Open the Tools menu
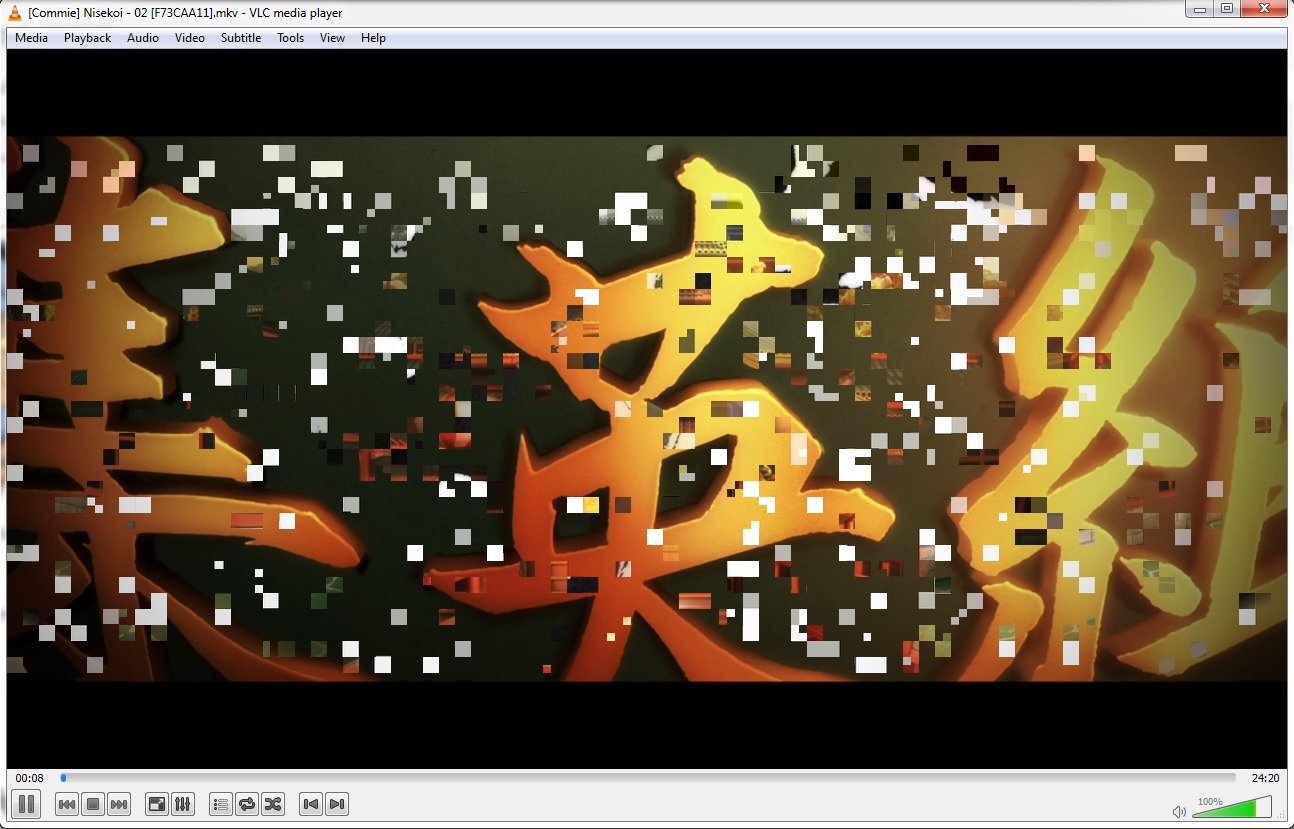 (291, 38)
